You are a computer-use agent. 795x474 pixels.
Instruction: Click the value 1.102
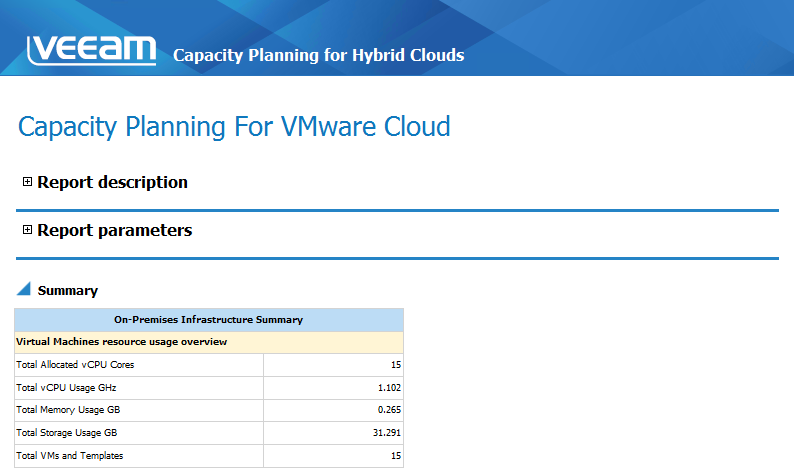click(389, 388)
